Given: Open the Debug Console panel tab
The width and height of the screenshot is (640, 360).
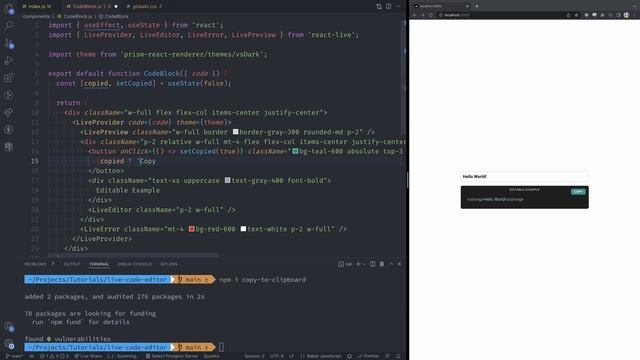Looking at the screenshot, I should coord(134,264).
